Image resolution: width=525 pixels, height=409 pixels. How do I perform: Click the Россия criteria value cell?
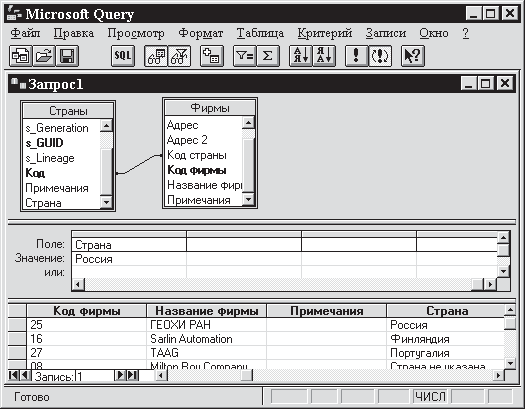coord(129,259)
